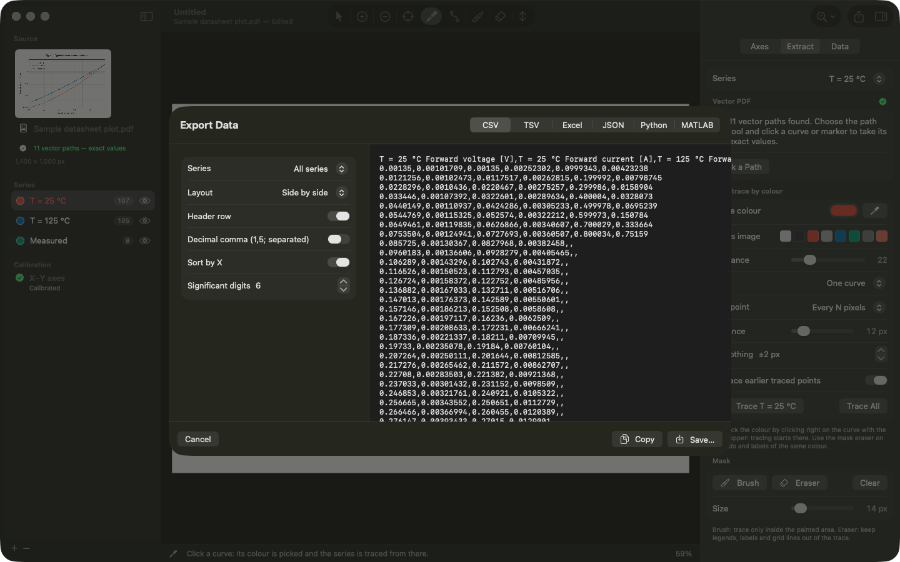Viewport: 900px width, 562px height.
Task: Open the Every N pixels dropdown
Action: pyautogui.click(x=847, y=307)
